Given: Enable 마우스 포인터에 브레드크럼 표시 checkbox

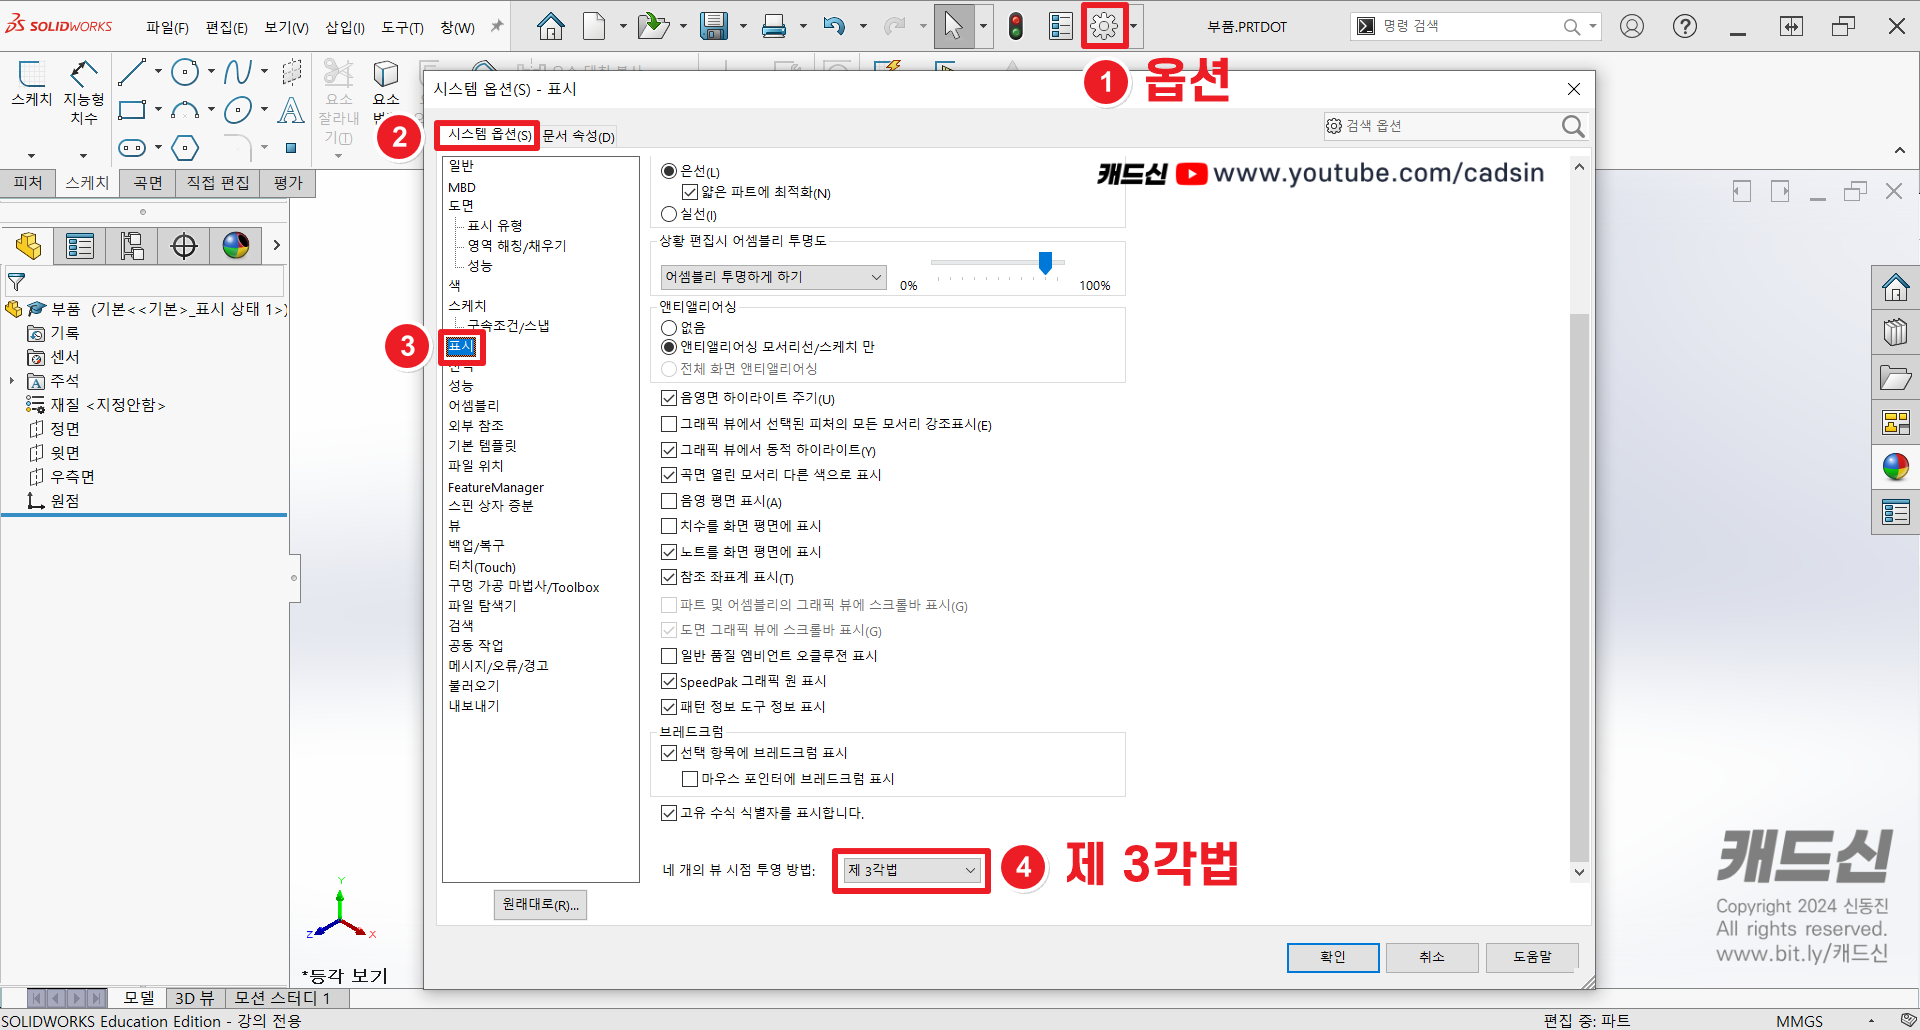Looking at the screenshot, I should (690, 779).
